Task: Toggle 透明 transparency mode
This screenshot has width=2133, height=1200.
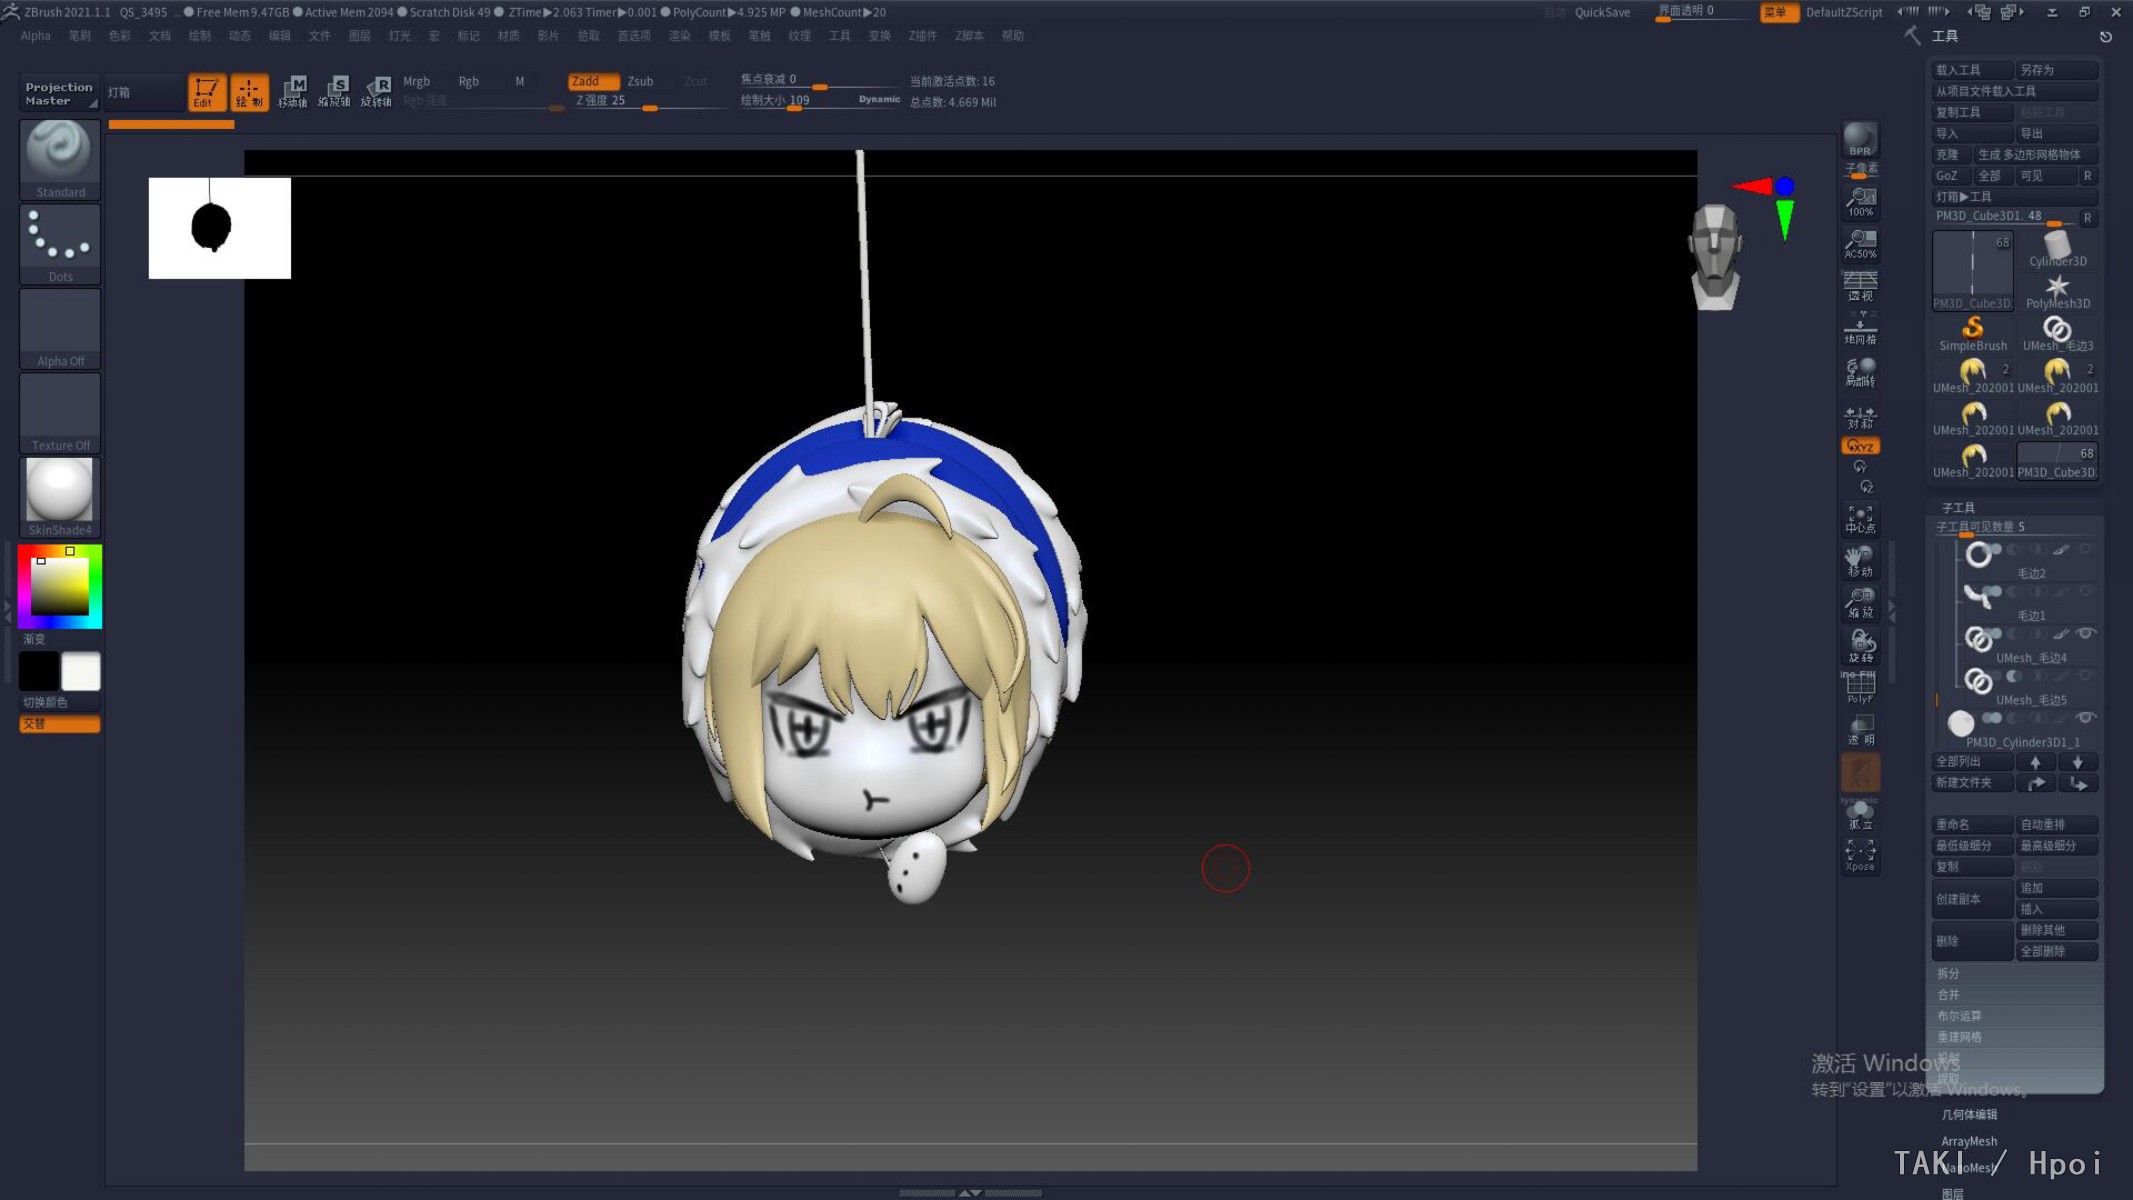Action: [x=1860, y=730]
